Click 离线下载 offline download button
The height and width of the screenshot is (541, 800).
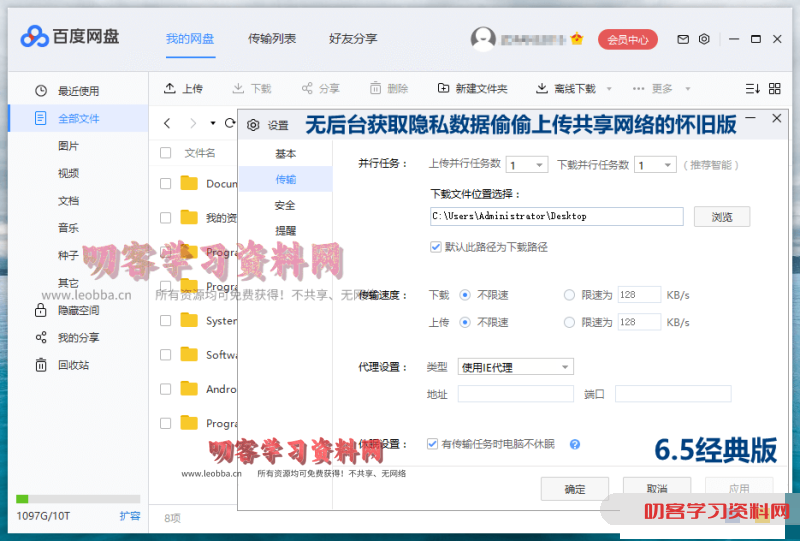click(566, 89)
